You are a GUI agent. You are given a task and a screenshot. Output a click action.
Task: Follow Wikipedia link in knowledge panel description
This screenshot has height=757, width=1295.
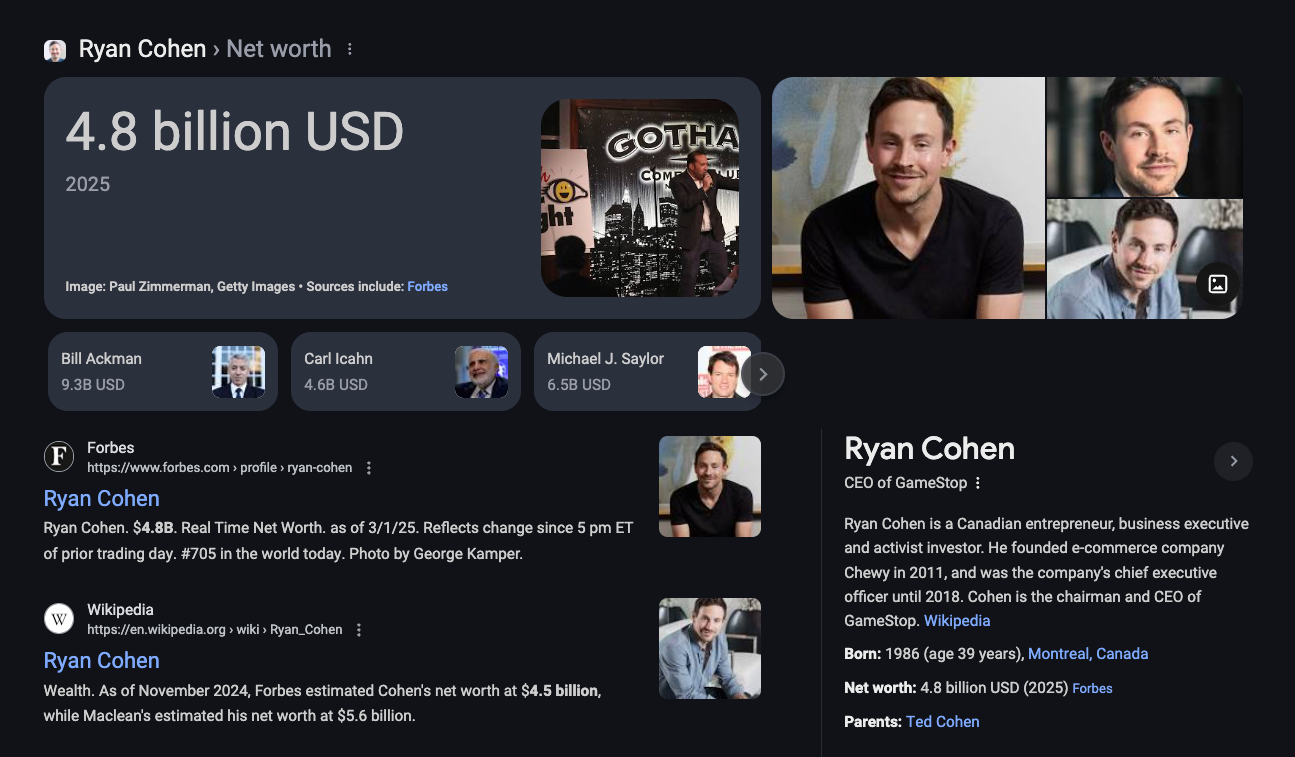(957, 621)
